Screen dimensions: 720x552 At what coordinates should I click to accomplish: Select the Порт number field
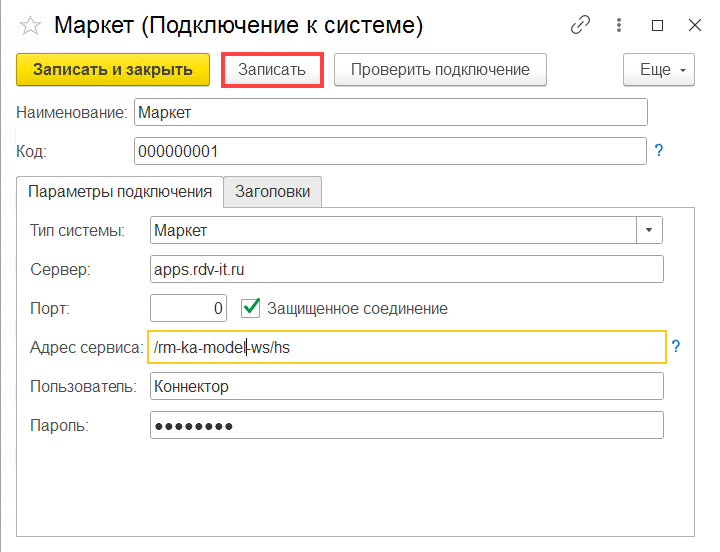pyautogui.click(x=188, y=308)
